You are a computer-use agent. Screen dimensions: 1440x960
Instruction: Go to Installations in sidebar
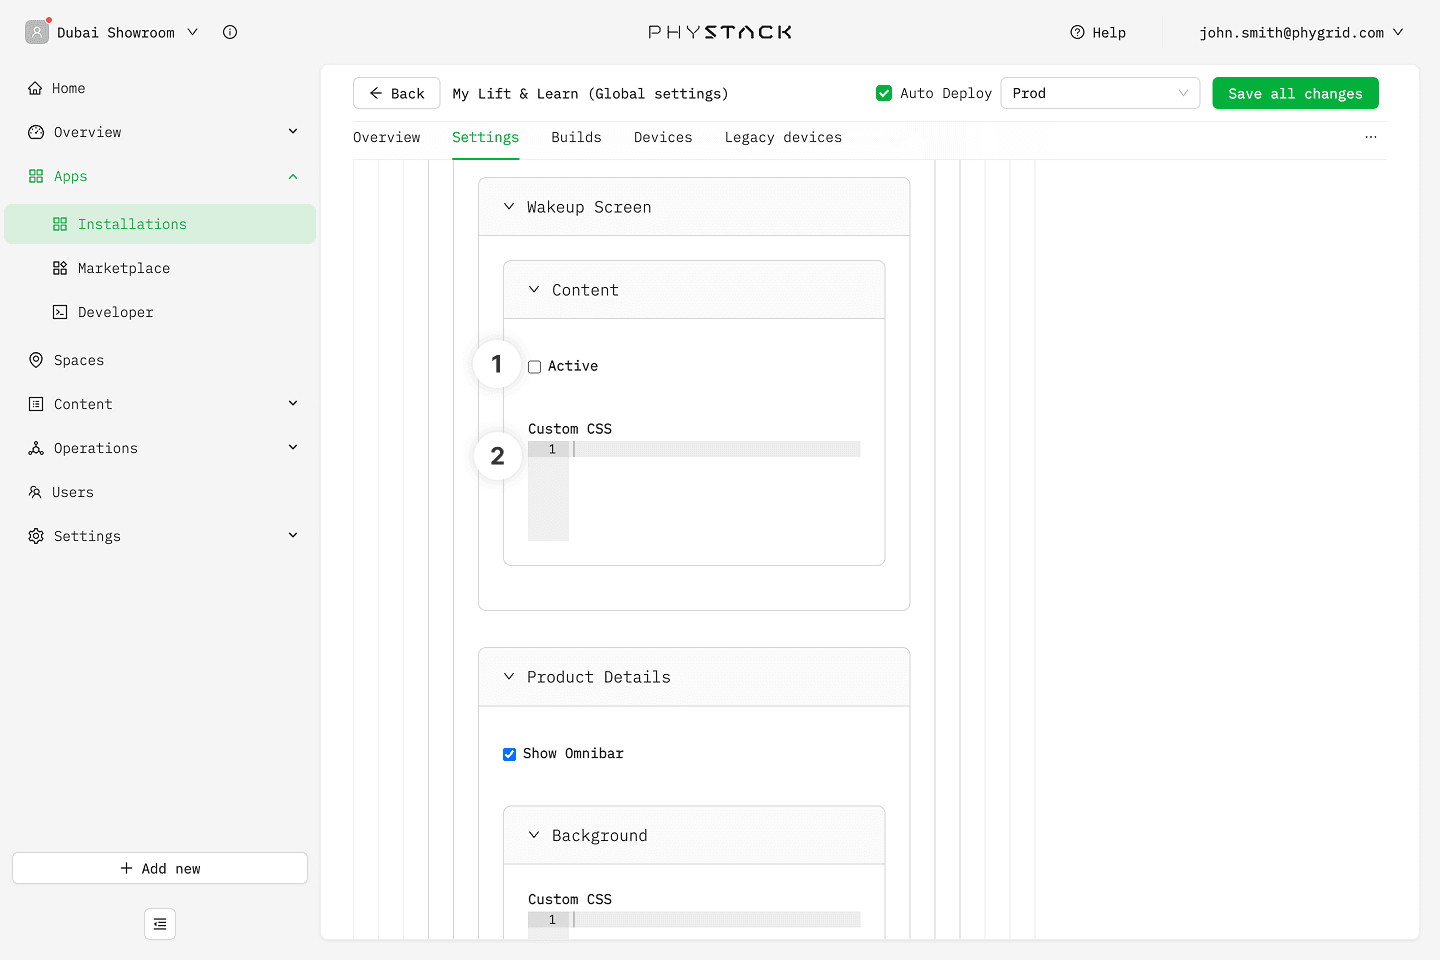pyautogui.click(x=160, y=224)
